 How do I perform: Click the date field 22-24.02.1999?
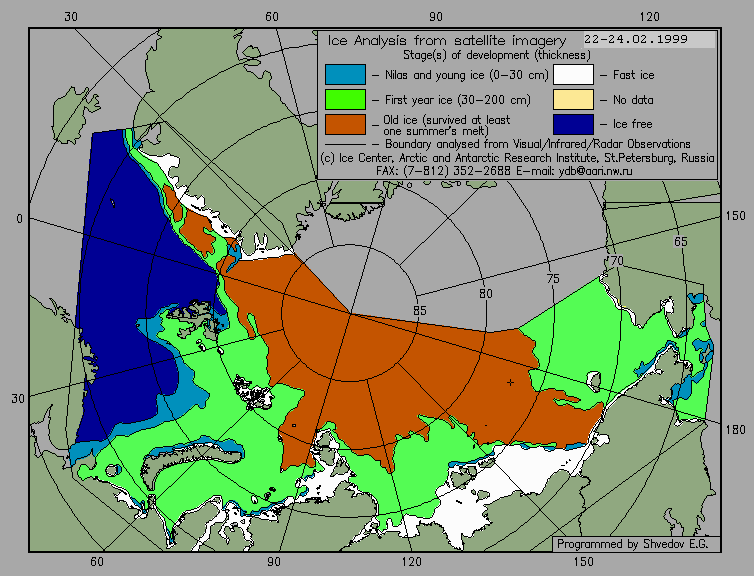coord(650,39)
